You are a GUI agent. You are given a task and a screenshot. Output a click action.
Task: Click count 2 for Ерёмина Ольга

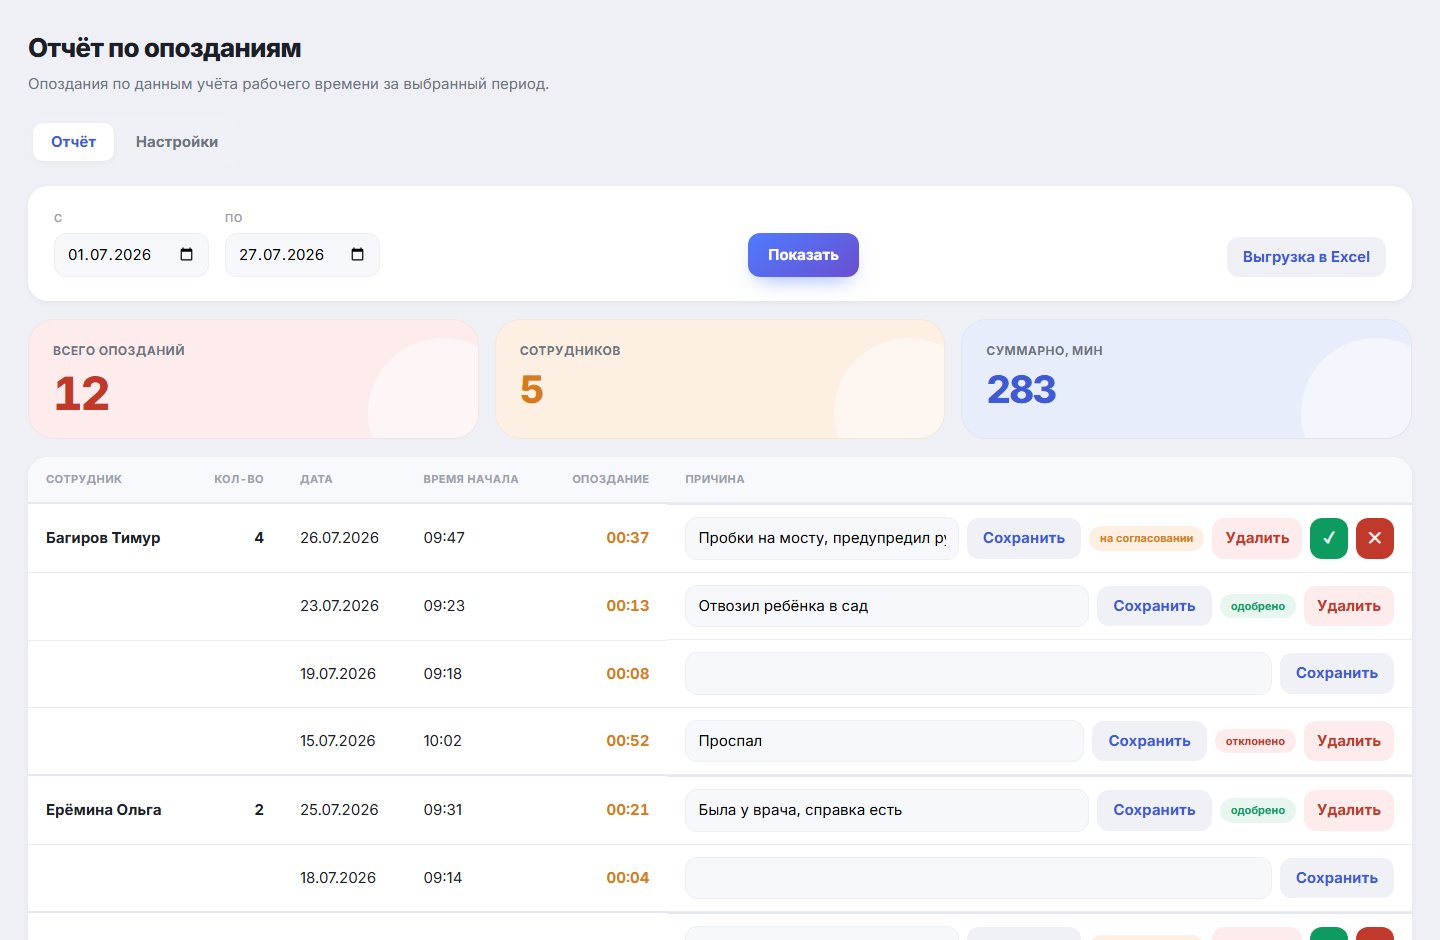(259, 810)
